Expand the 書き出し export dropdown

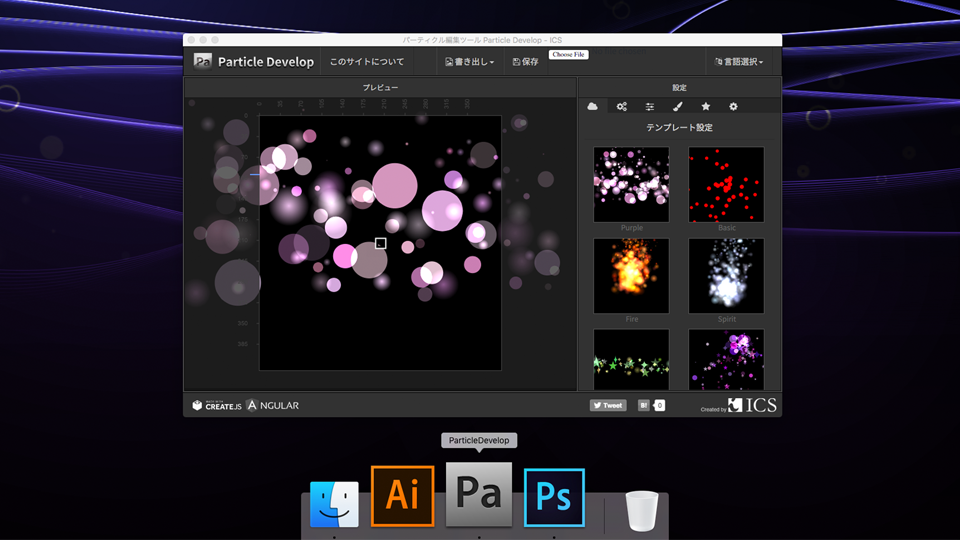[x=469, y=62]
